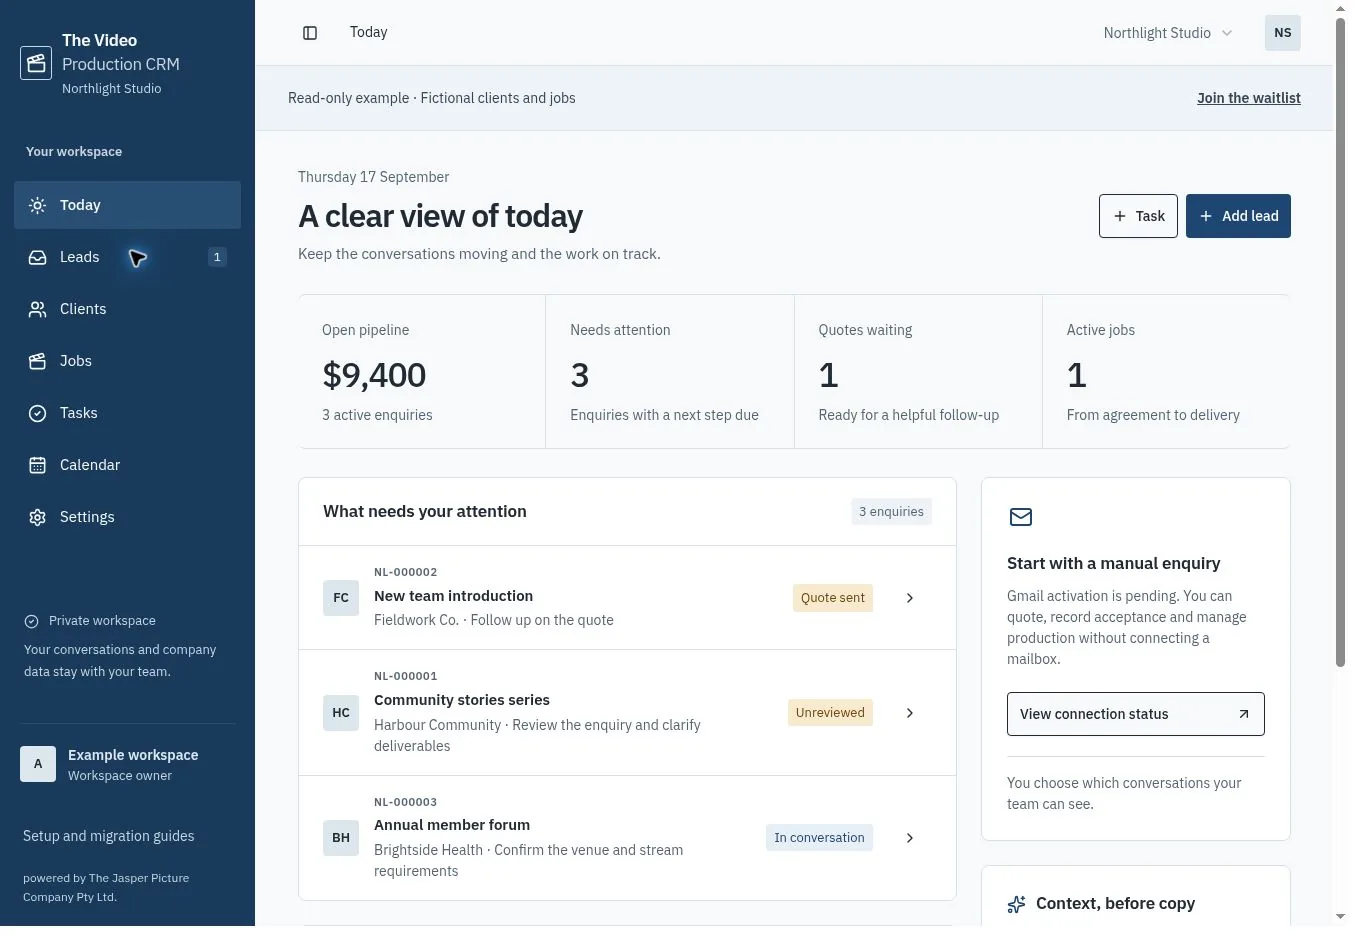Click the page vertical scrollbar
The width and height of the screenshot is (1363, 936).
tap(1340, 340)
